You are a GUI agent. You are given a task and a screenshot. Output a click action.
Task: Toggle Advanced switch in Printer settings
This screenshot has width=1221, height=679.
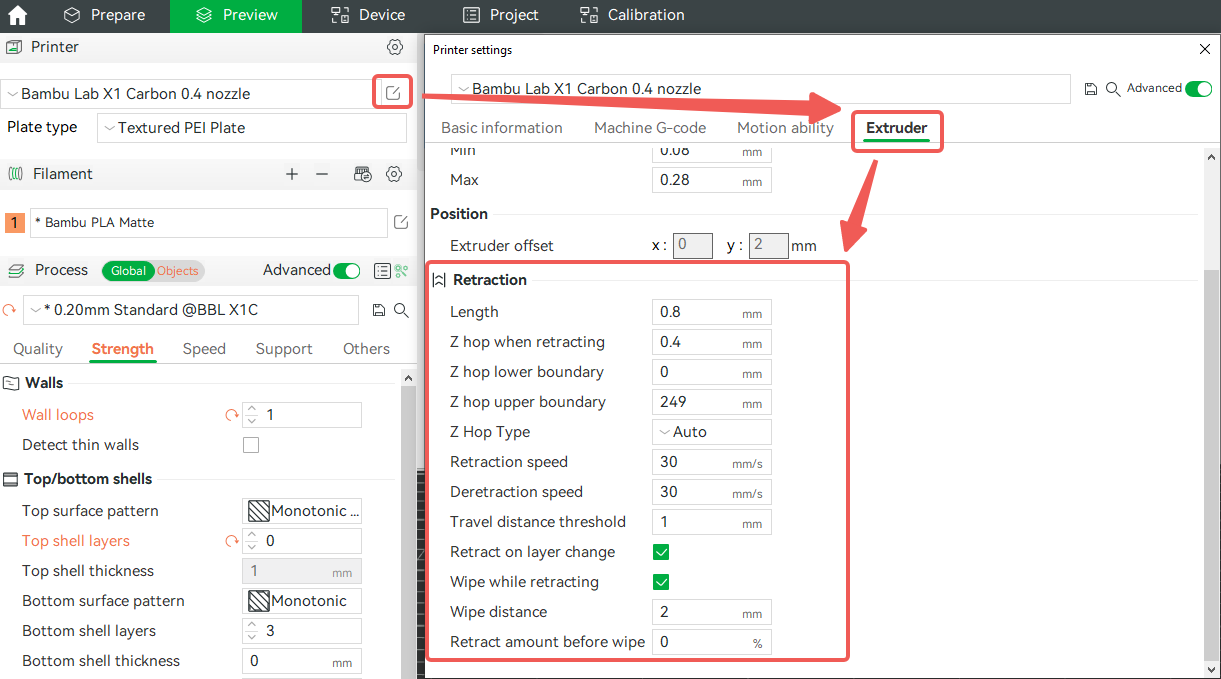(1198, 89)
